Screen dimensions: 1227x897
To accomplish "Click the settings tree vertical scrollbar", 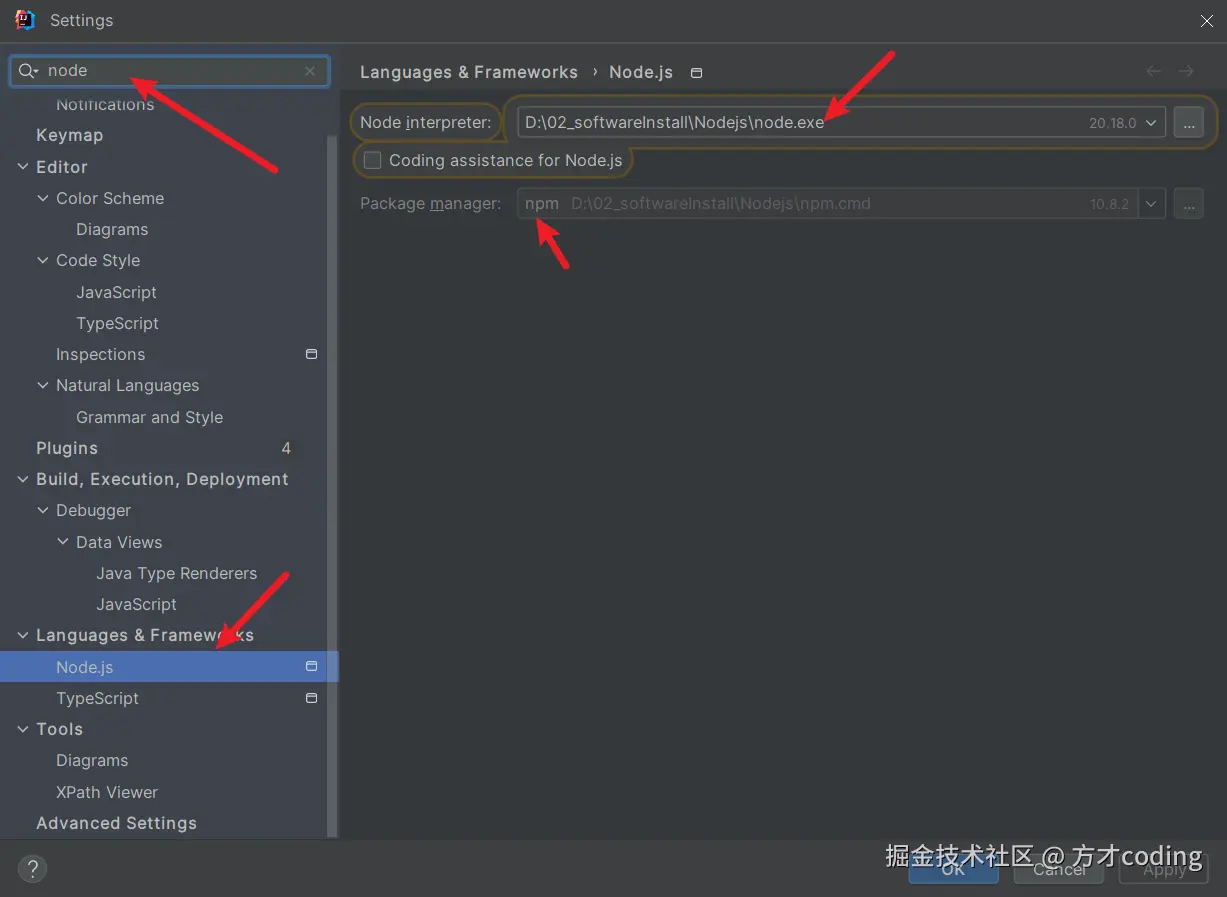I will 332,485.
